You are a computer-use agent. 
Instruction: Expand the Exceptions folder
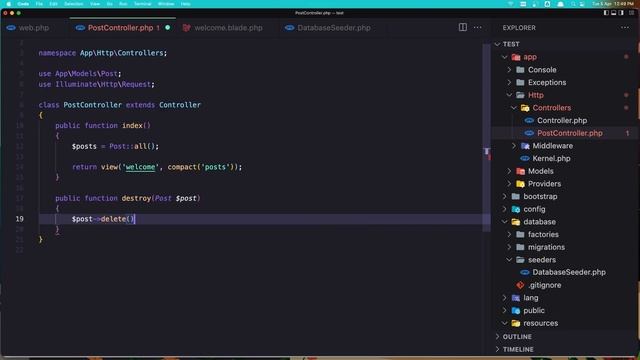[x=509, y=82]
